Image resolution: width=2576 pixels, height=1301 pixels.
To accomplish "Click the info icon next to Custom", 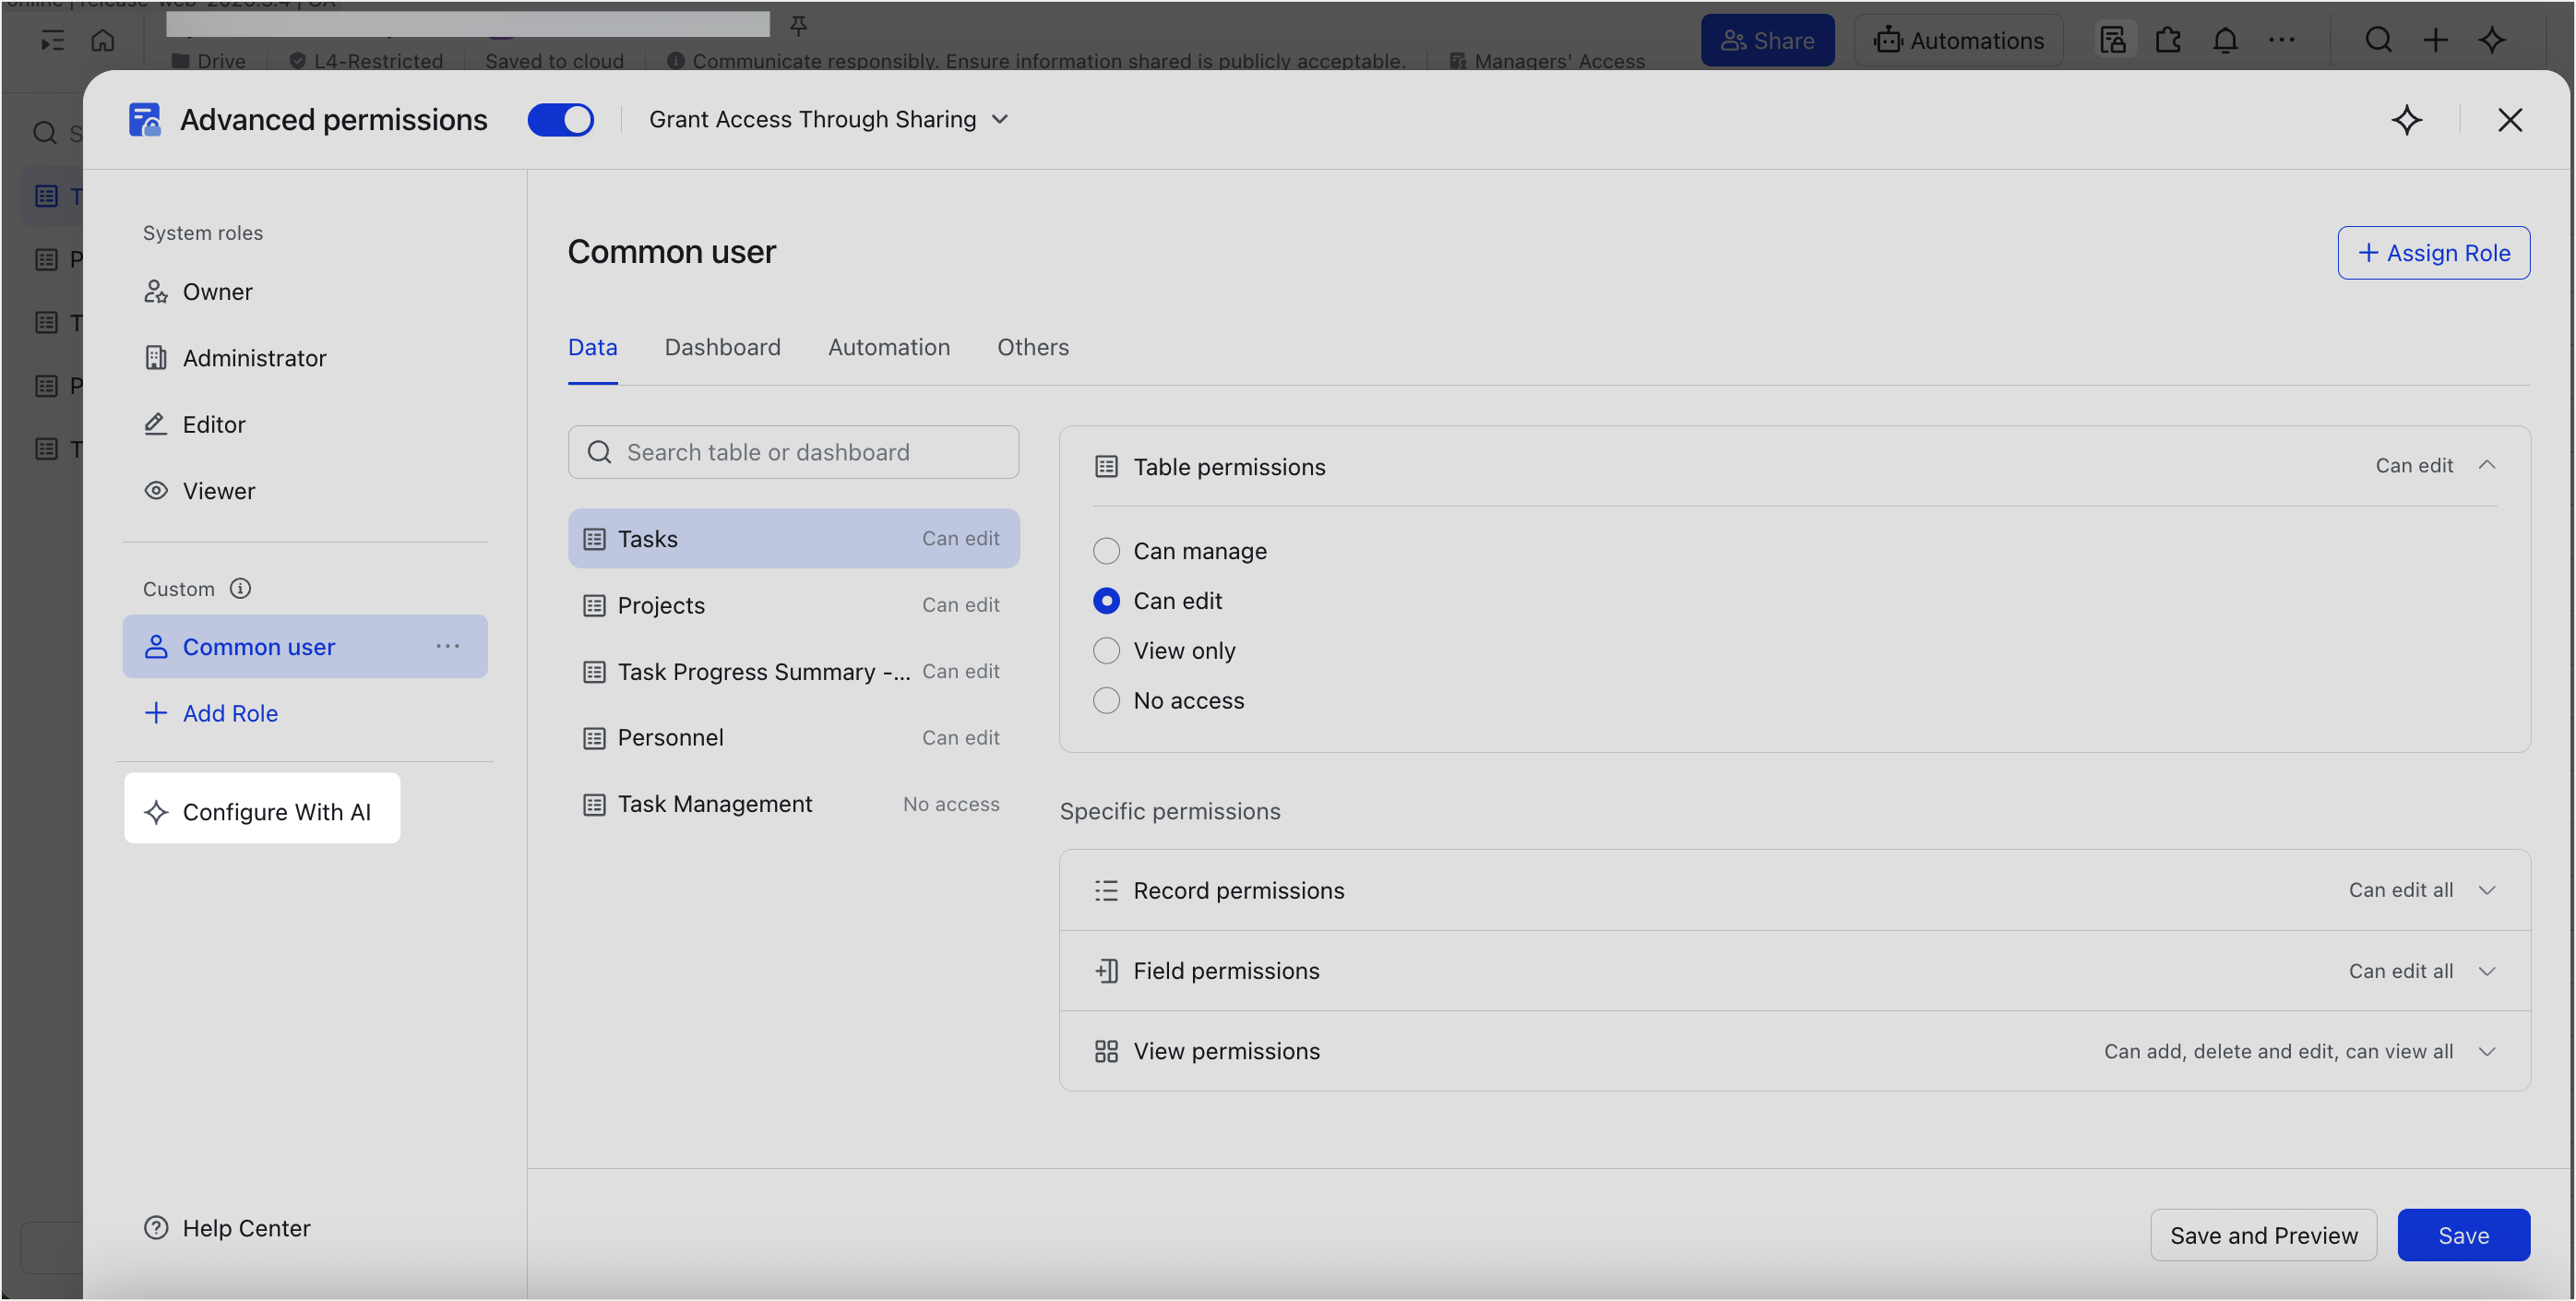I will click(240, 589).
